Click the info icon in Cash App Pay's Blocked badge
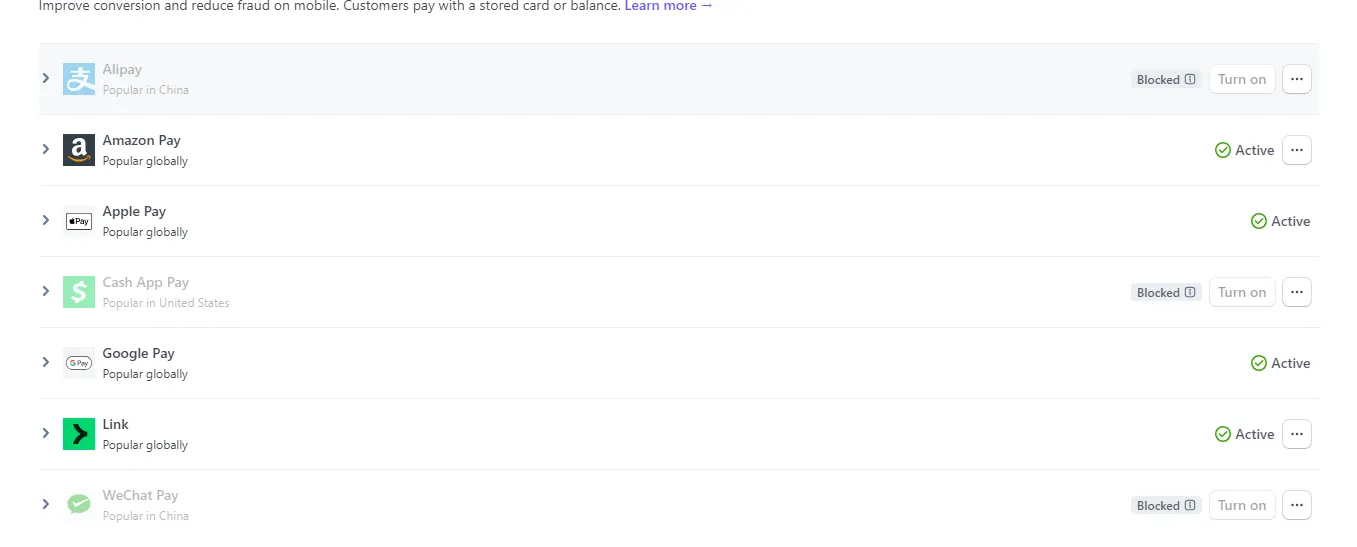The height and width of the screenshot is (547, 1357). [1190, 292]
